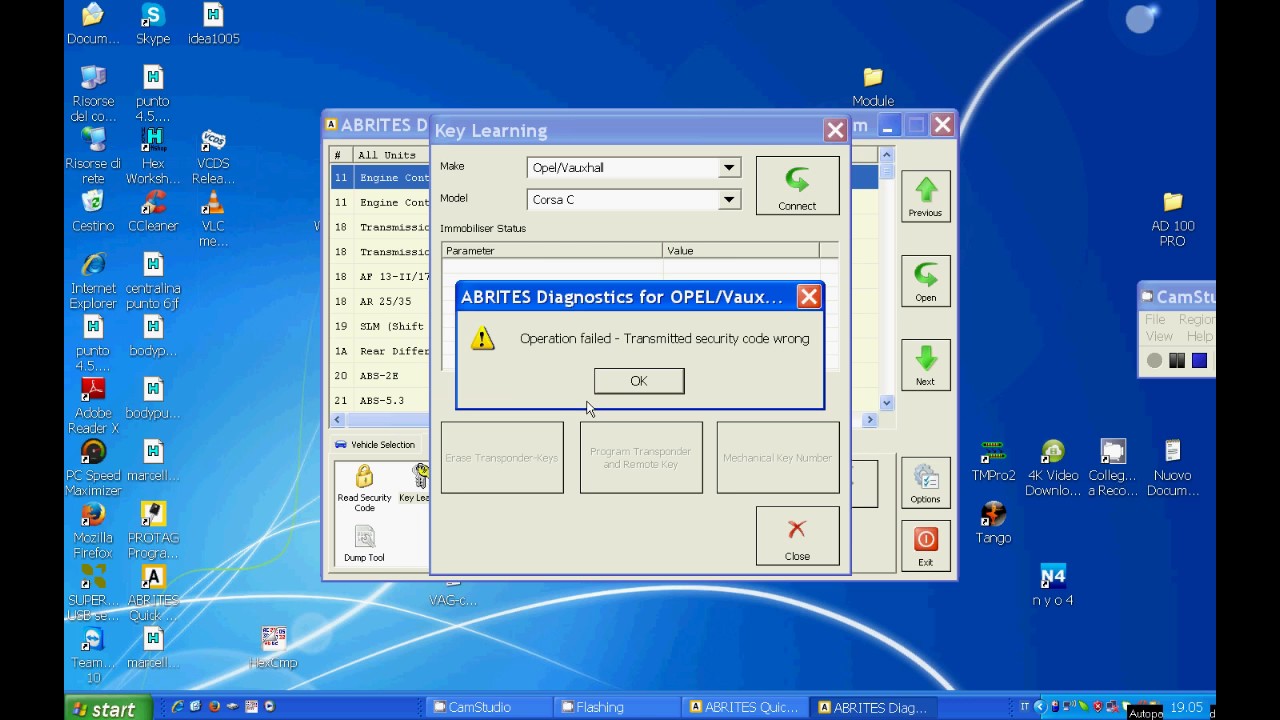This screenshot has height=720, width=1280.
Task: Open the Cestino recycle bin
Action: pos(93,211)
